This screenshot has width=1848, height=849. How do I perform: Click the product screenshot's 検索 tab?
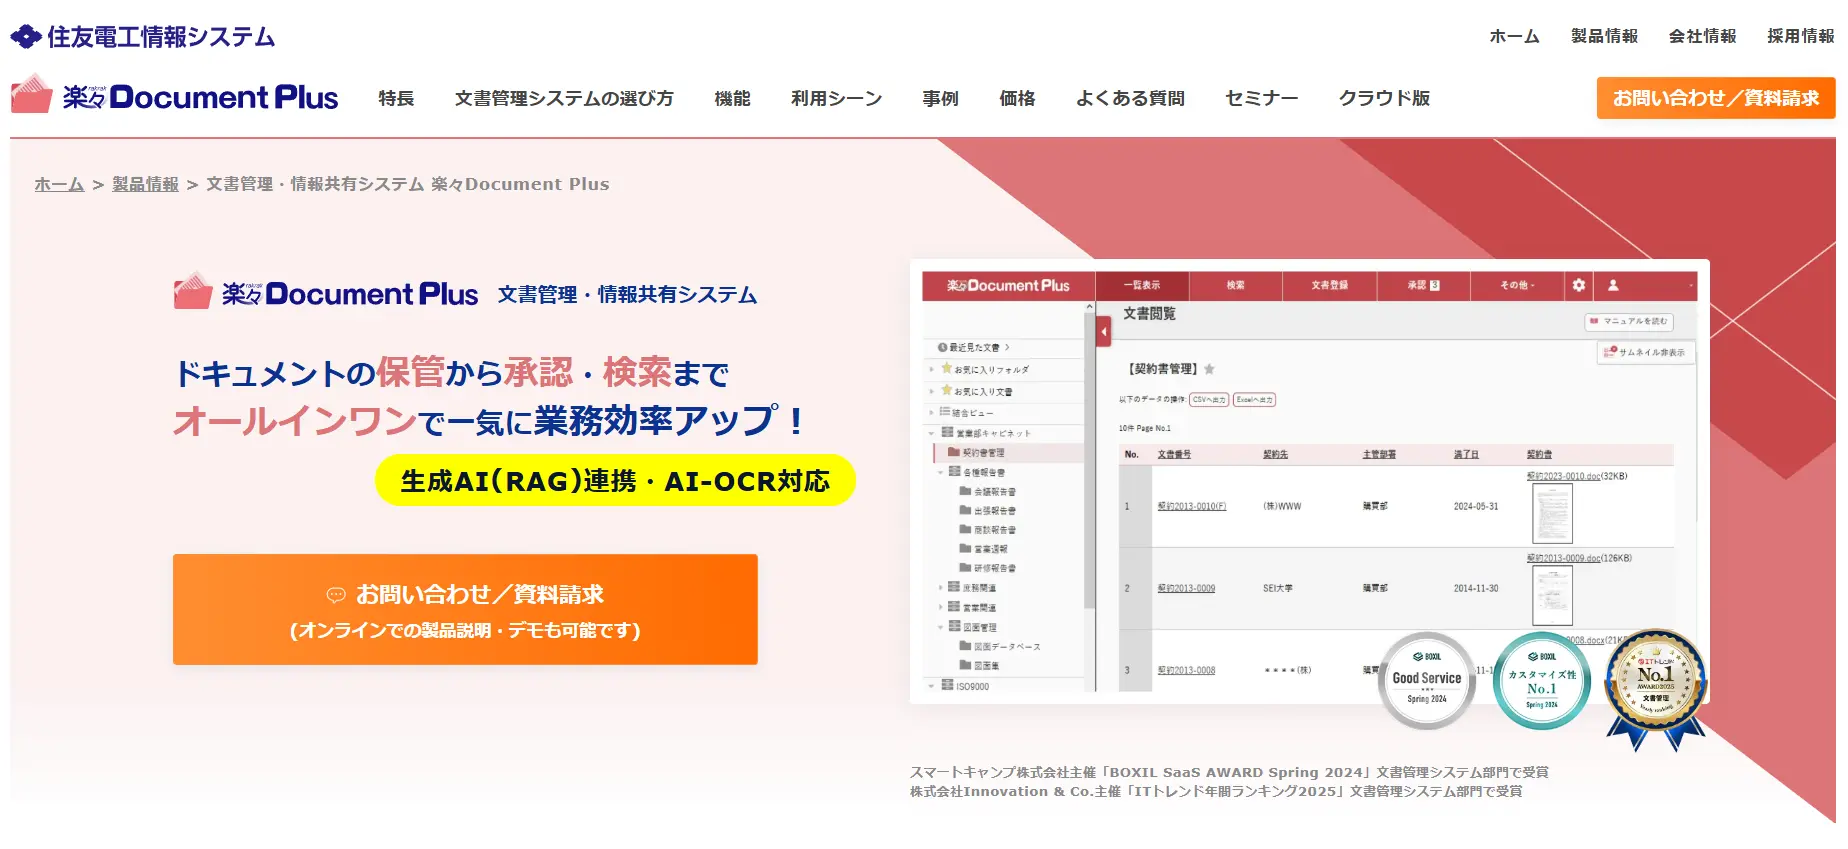(x=1236, y=285)
